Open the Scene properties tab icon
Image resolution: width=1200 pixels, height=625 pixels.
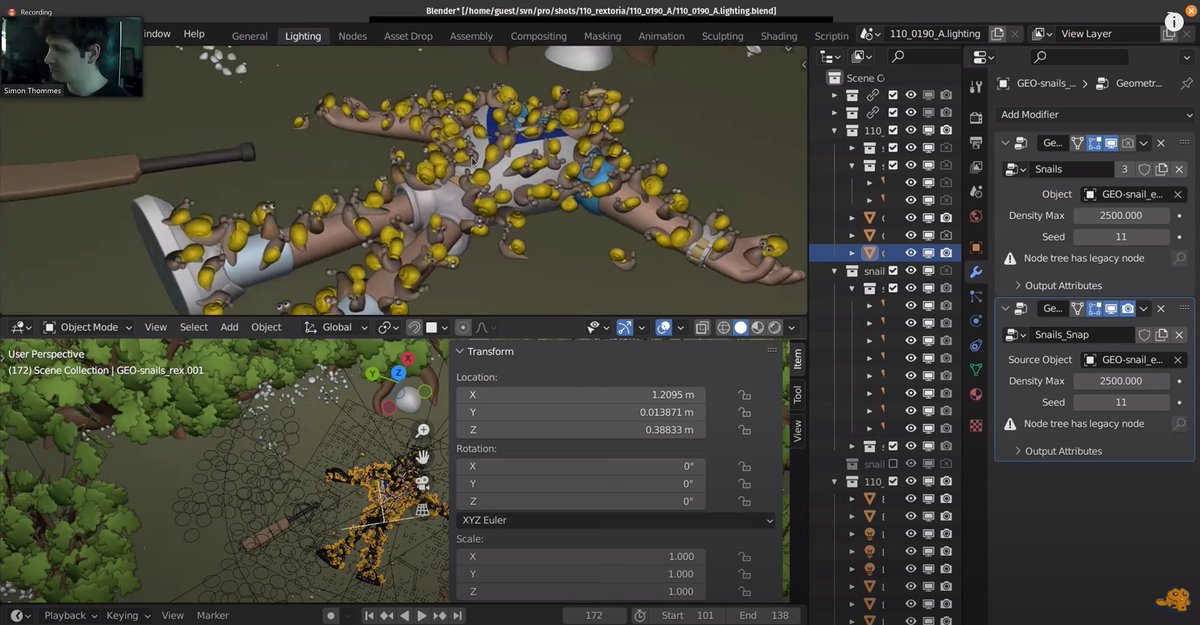[x=976, y=192]
